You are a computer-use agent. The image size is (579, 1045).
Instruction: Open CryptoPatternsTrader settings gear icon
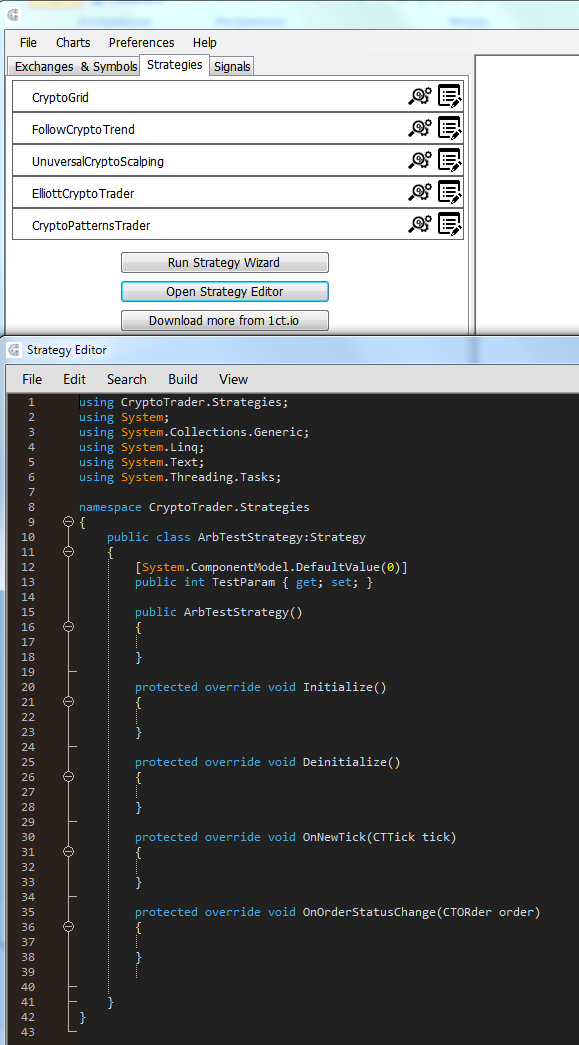click(x=420, y=225)
